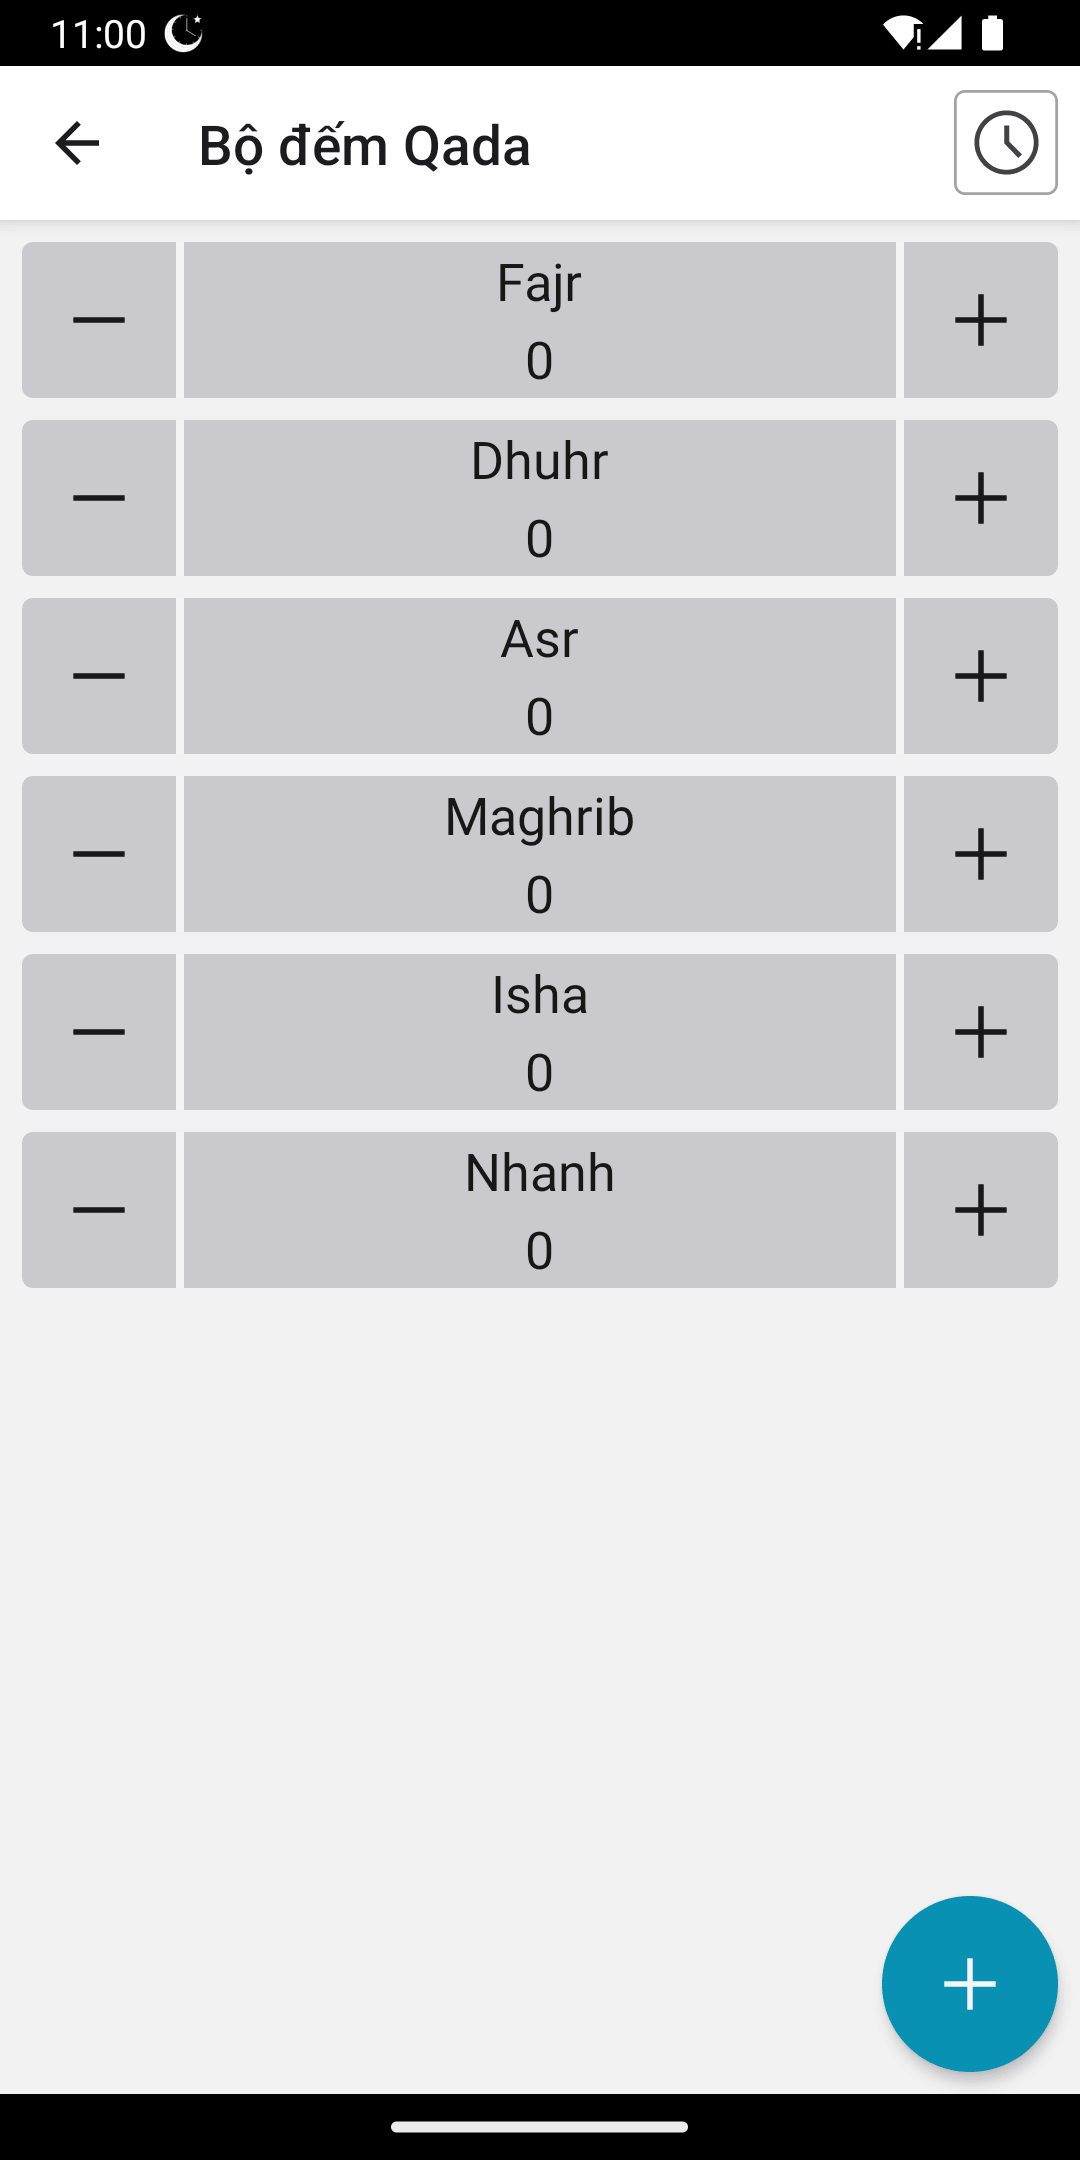
Task: Reduce the Isha counter
Action: click(99, 1032)
